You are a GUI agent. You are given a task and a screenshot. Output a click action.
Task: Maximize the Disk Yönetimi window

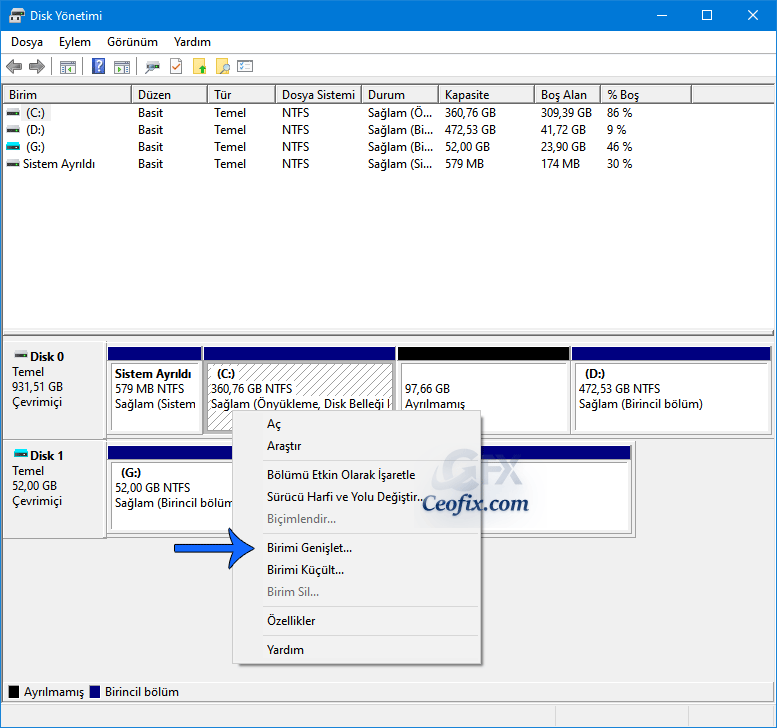point(707,15)
